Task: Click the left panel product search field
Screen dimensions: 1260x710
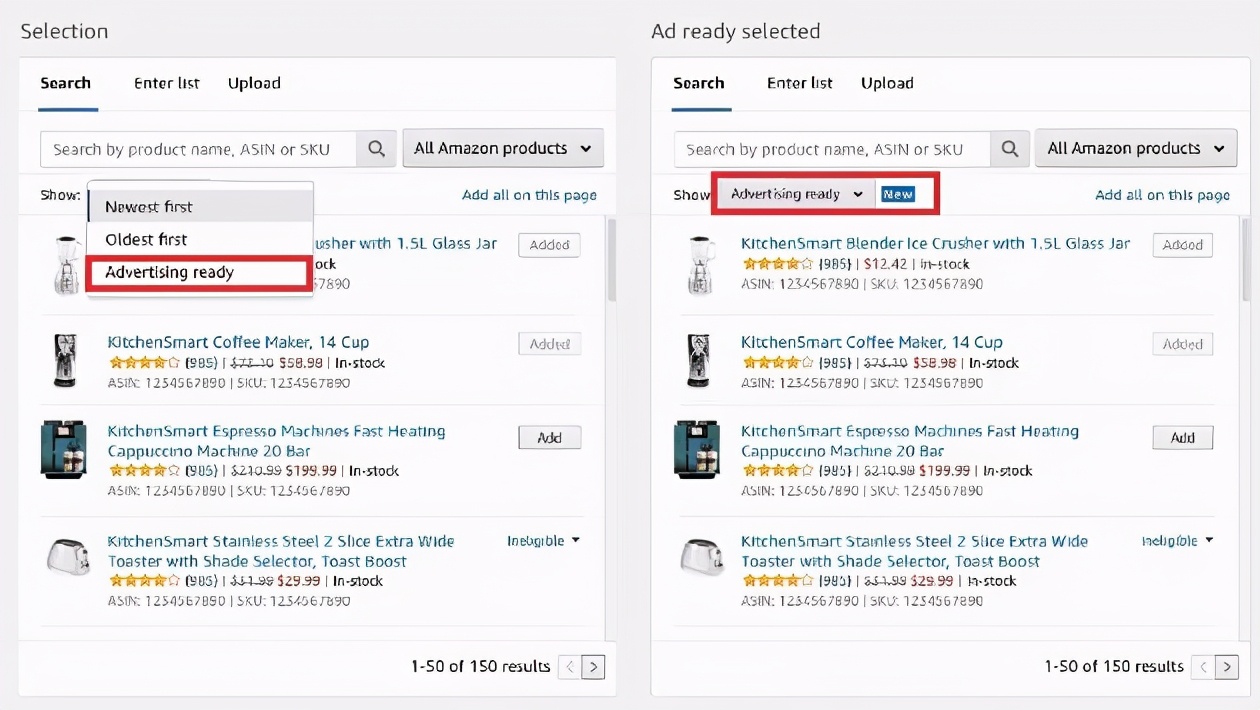Action: pos(199,149)
